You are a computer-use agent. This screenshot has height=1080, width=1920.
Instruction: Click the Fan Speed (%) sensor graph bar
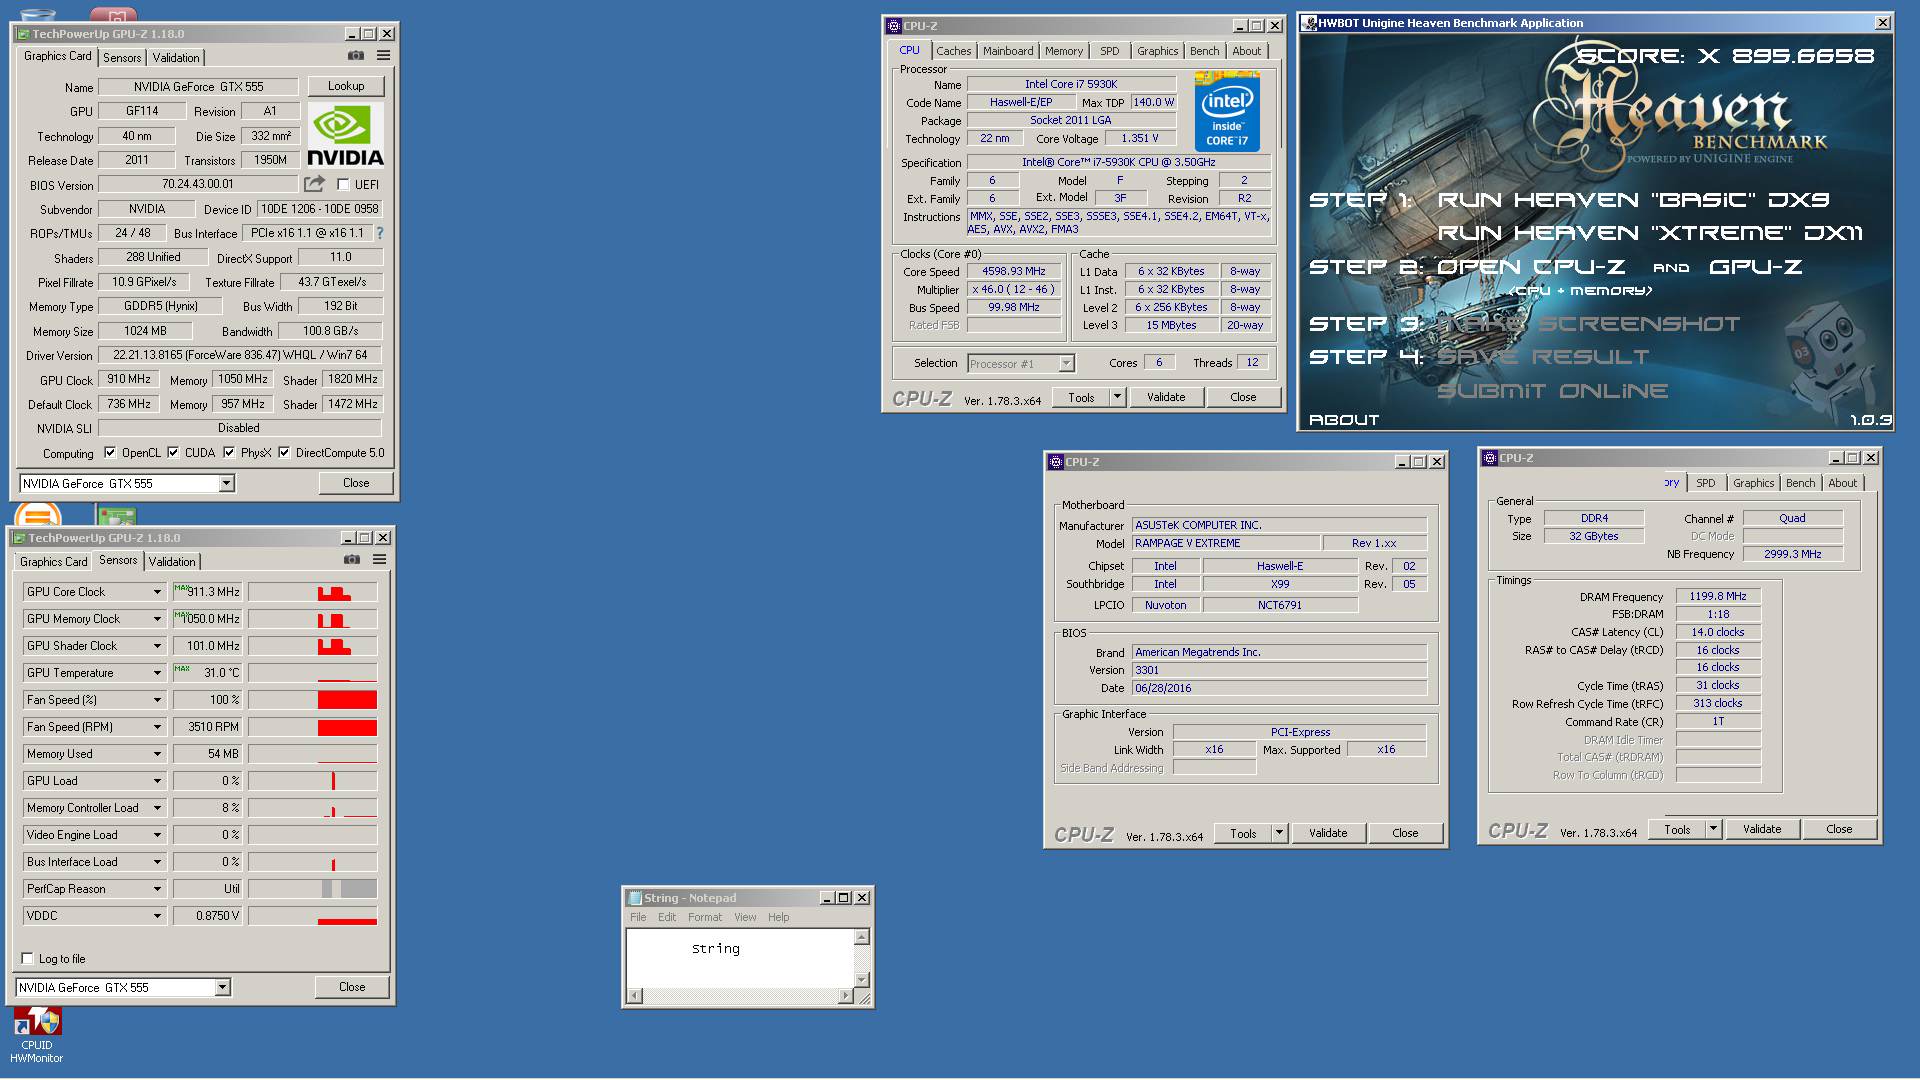pyautogui.click(x=313, y=700)
